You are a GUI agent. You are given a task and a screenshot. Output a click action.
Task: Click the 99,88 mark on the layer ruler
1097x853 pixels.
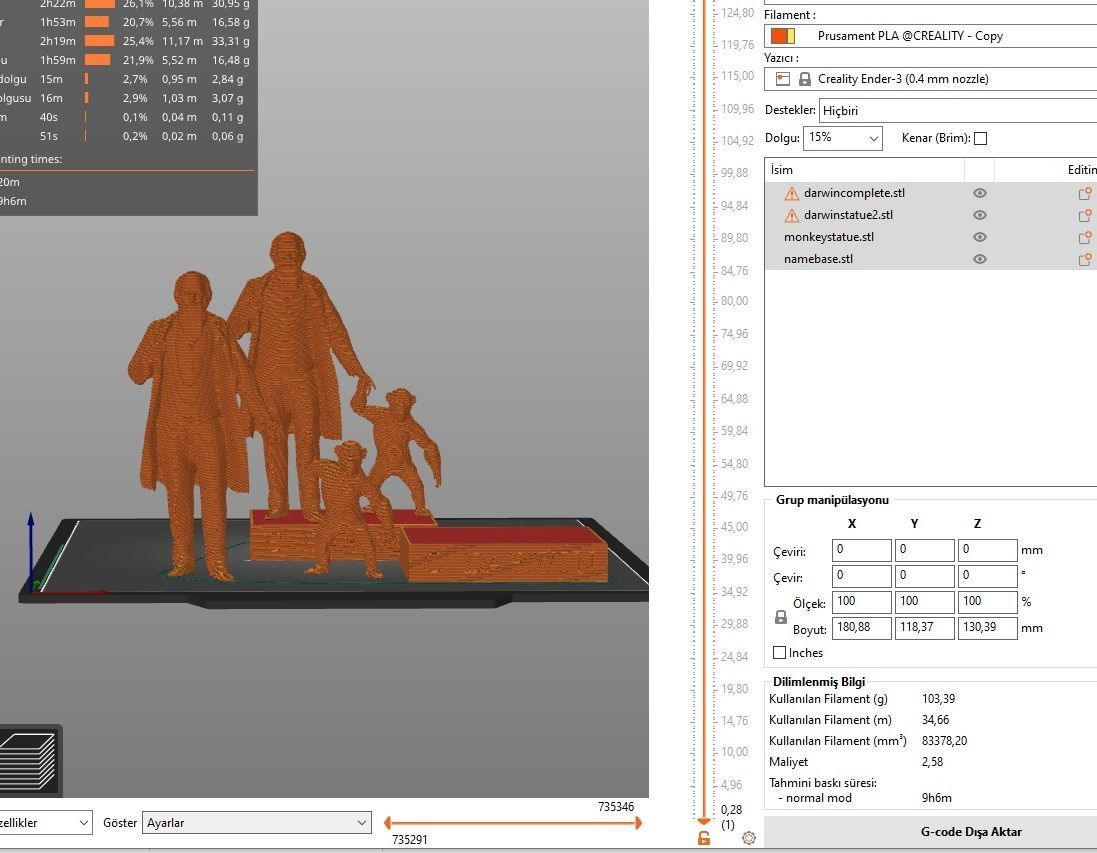734,173
